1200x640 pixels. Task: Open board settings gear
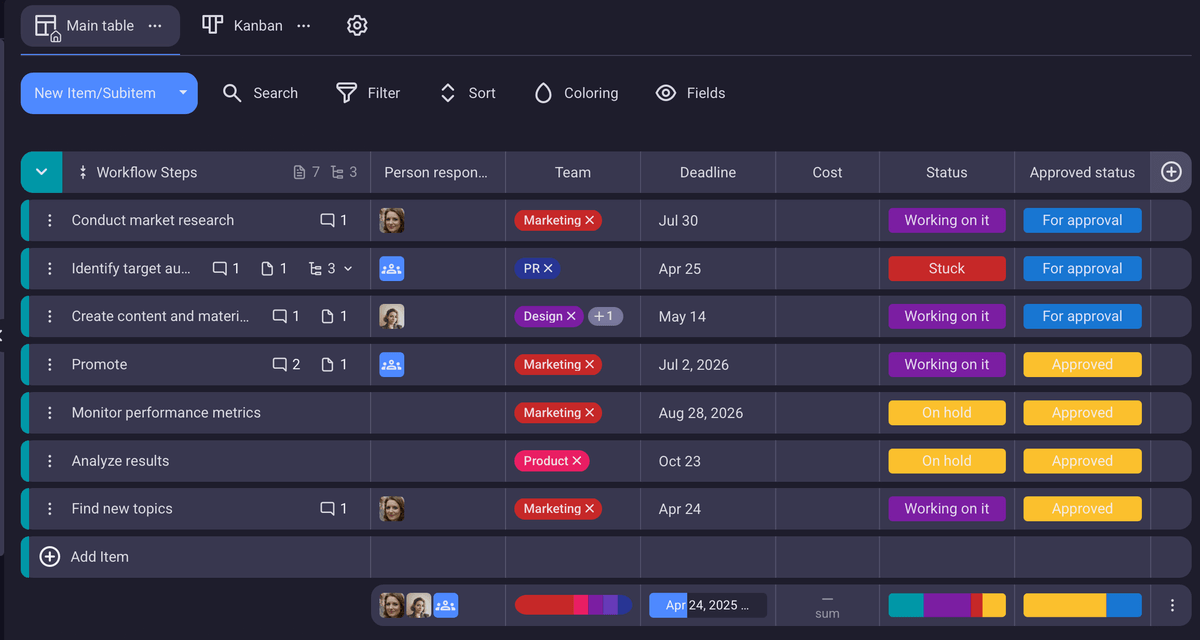[x=357, y=25]
